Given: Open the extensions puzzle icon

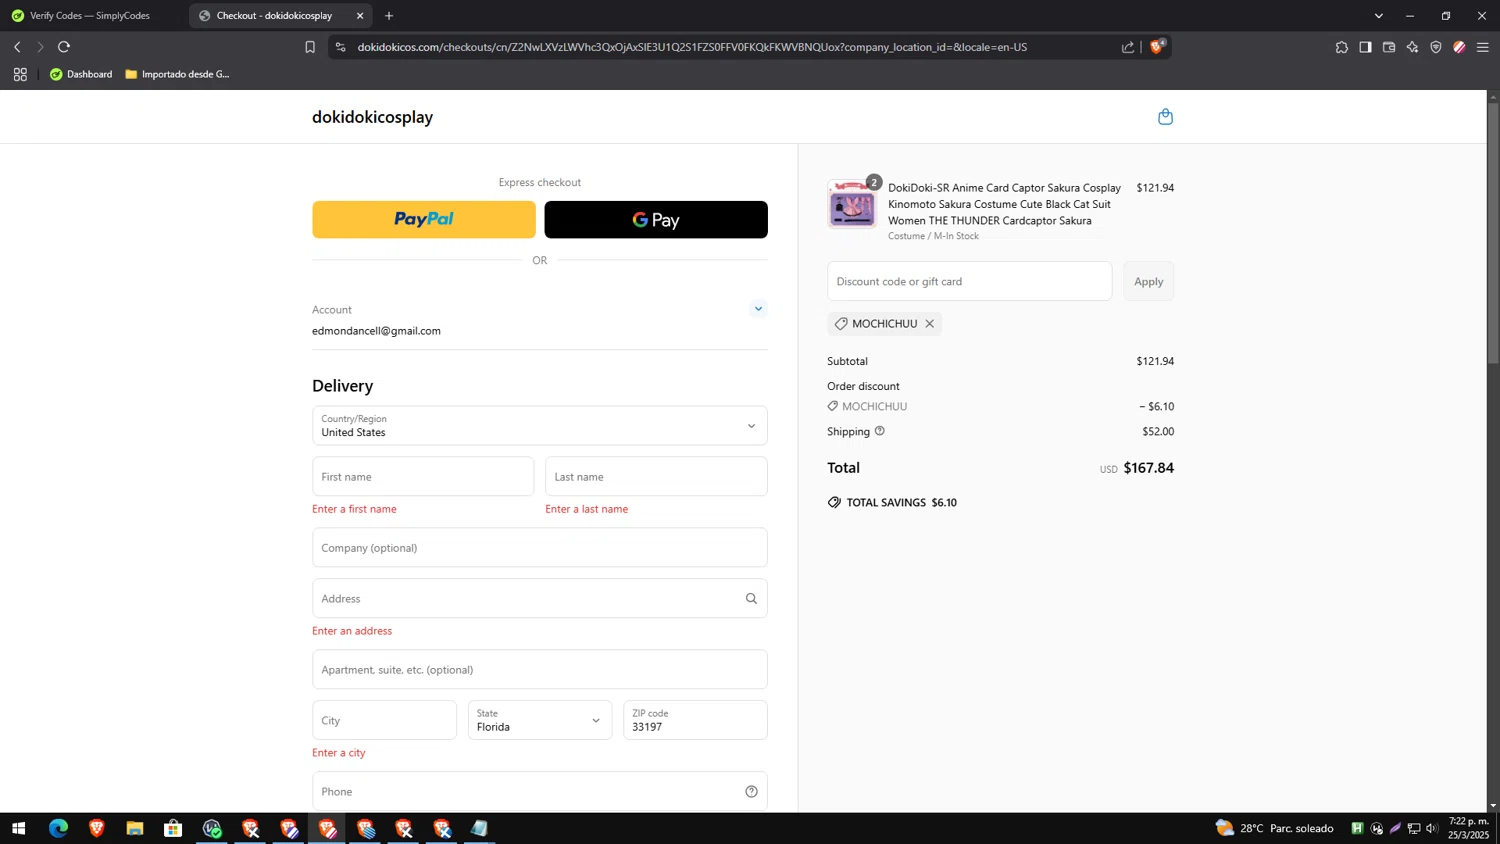Looking at the screenshot, I should (x=1342, y=47).
